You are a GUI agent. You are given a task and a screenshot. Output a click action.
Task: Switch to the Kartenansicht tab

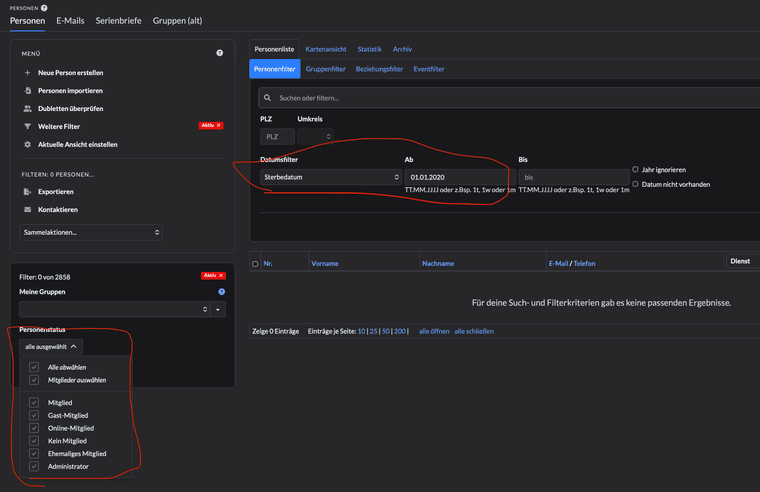(326, 49)
